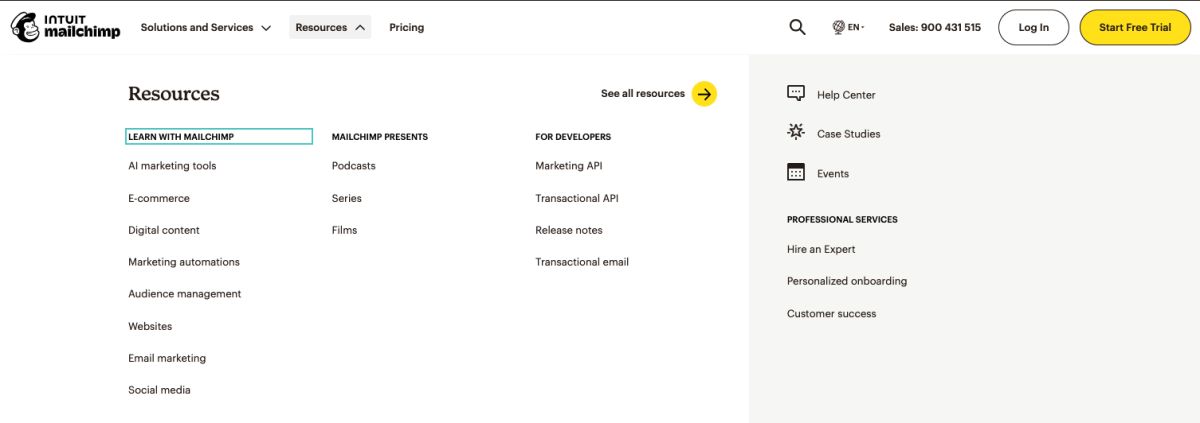Visit the Marketing API link
1200x423 pixels.
point(568,166)
